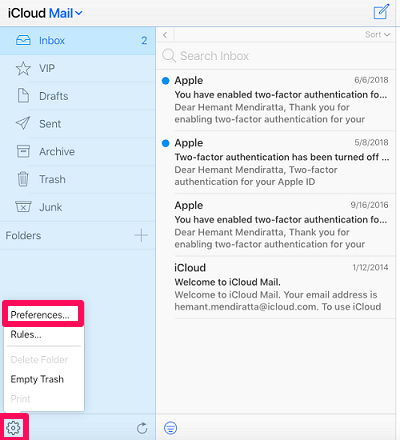The height and width of the screenshot is (440, 400).
Task: Click the Trash can icon
Action: pyautogui.click(x=23, y=179)
